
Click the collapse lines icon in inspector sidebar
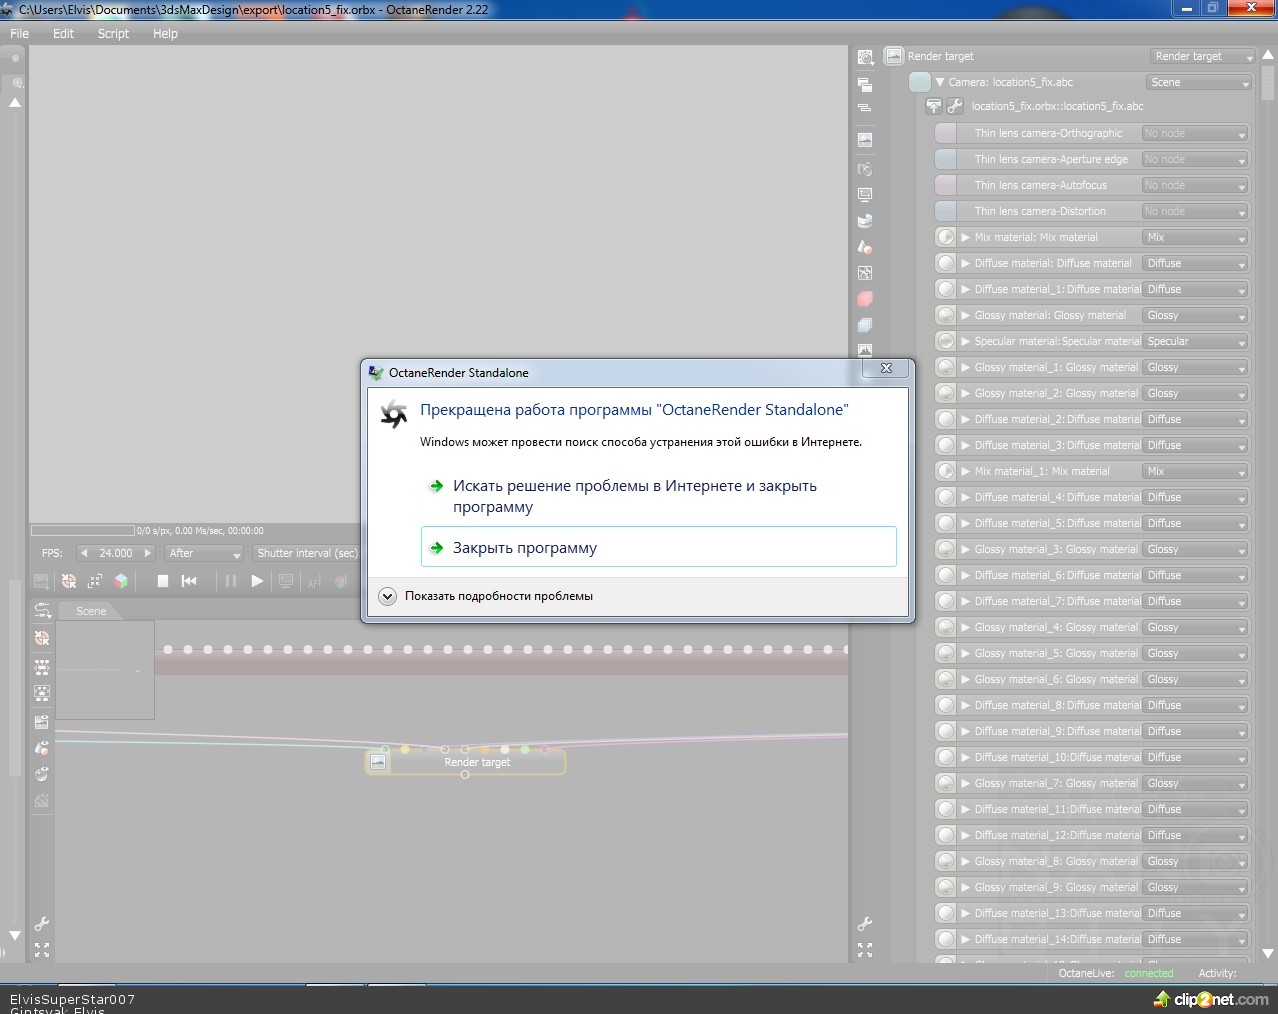865,108
